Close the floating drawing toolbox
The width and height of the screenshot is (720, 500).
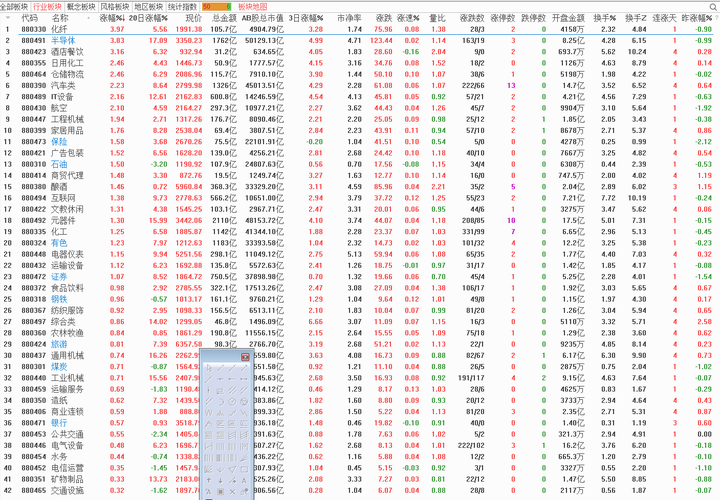click(245, 357)
